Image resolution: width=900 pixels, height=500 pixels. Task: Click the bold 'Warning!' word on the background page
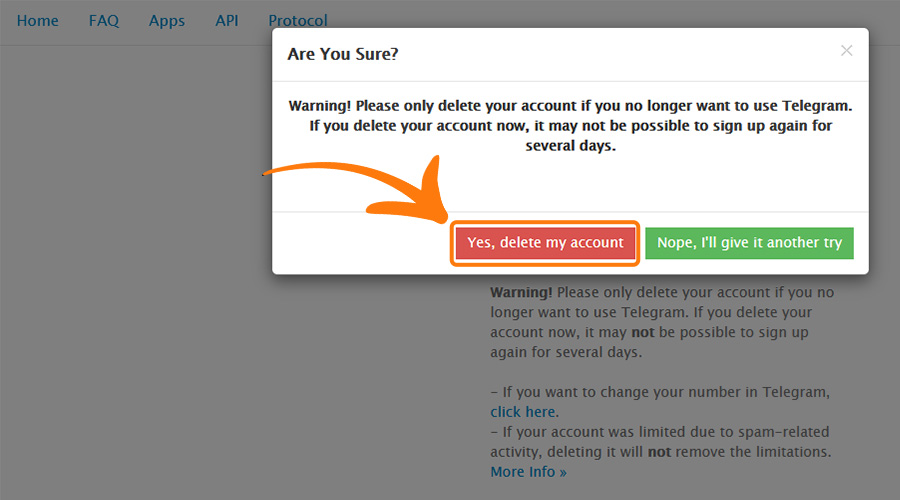point(521,293)
